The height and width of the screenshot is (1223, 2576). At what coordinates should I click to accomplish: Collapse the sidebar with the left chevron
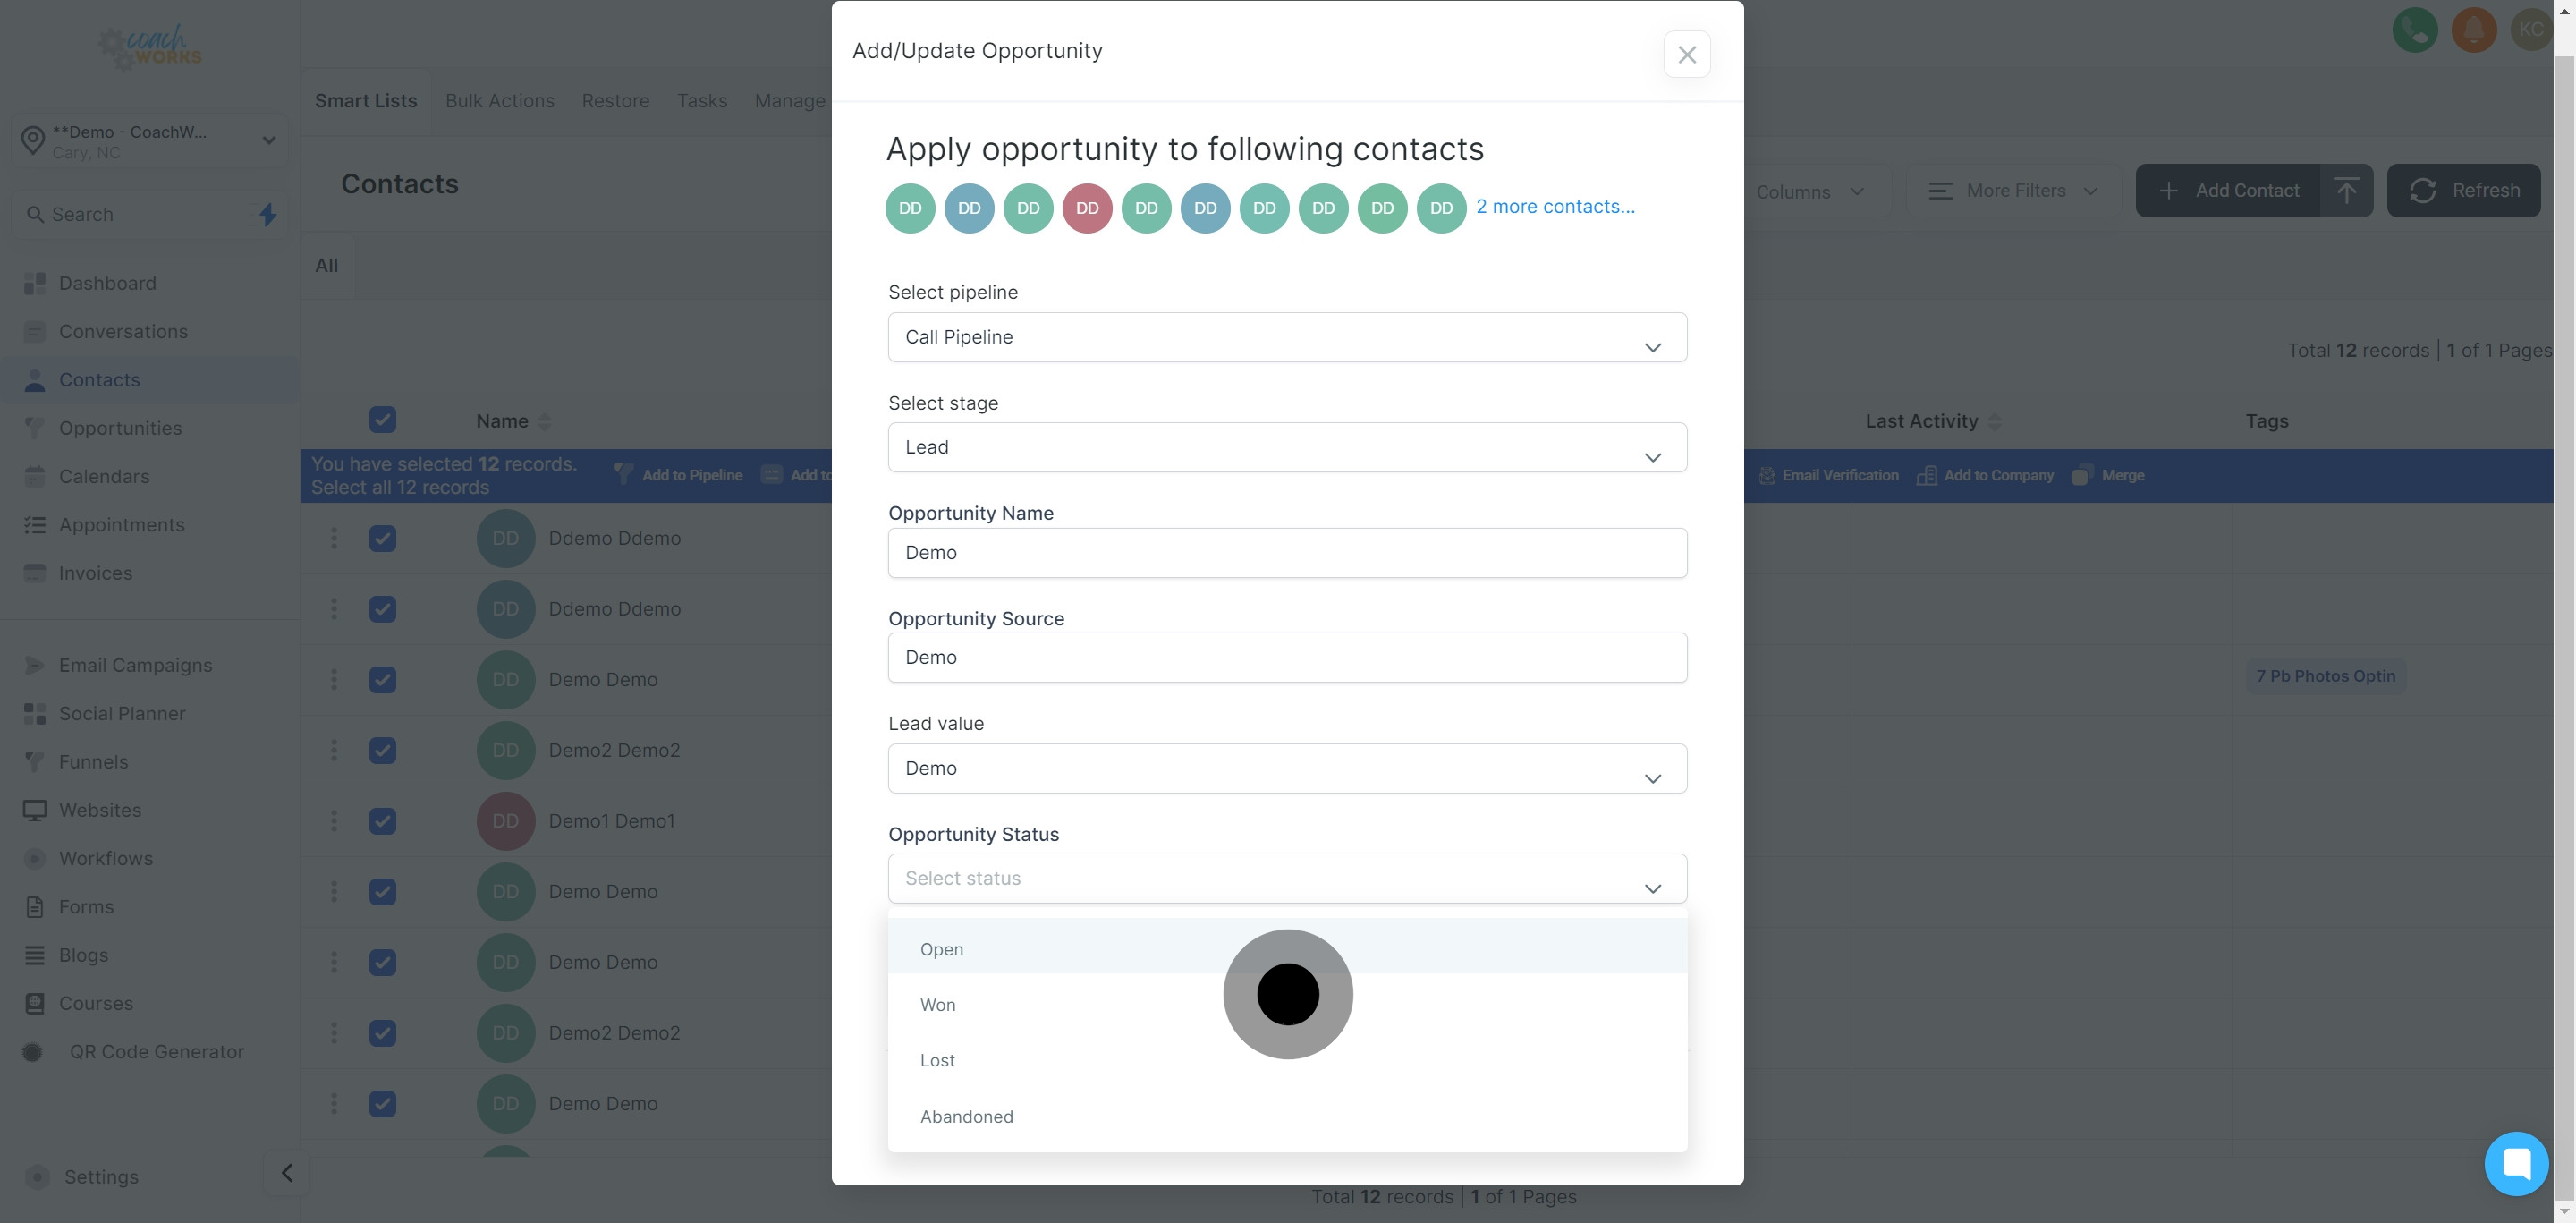pyautogui.click(x=287, y=1173)
